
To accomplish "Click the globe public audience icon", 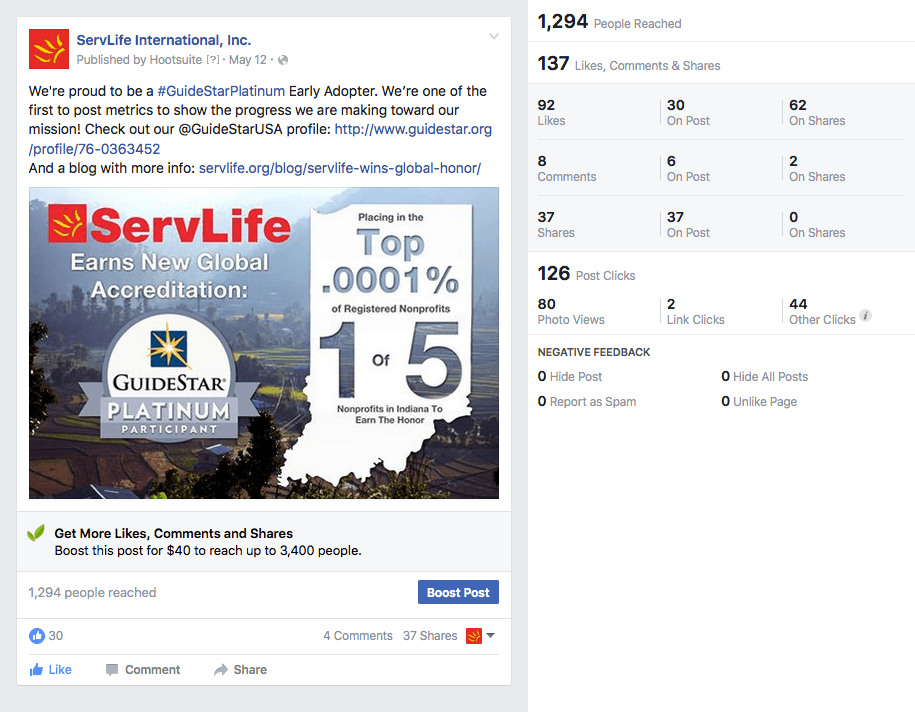I will click(283, 60).
